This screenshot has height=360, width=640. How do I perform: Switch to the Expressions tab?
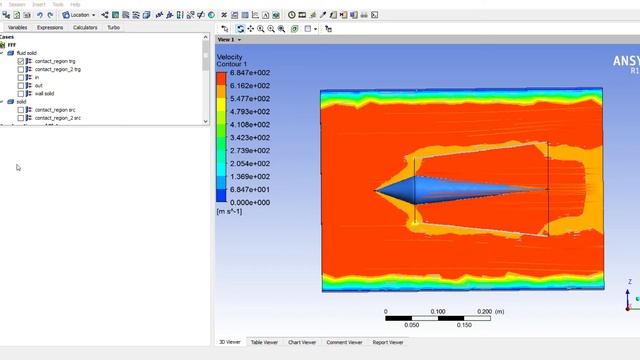click(50, 27)
